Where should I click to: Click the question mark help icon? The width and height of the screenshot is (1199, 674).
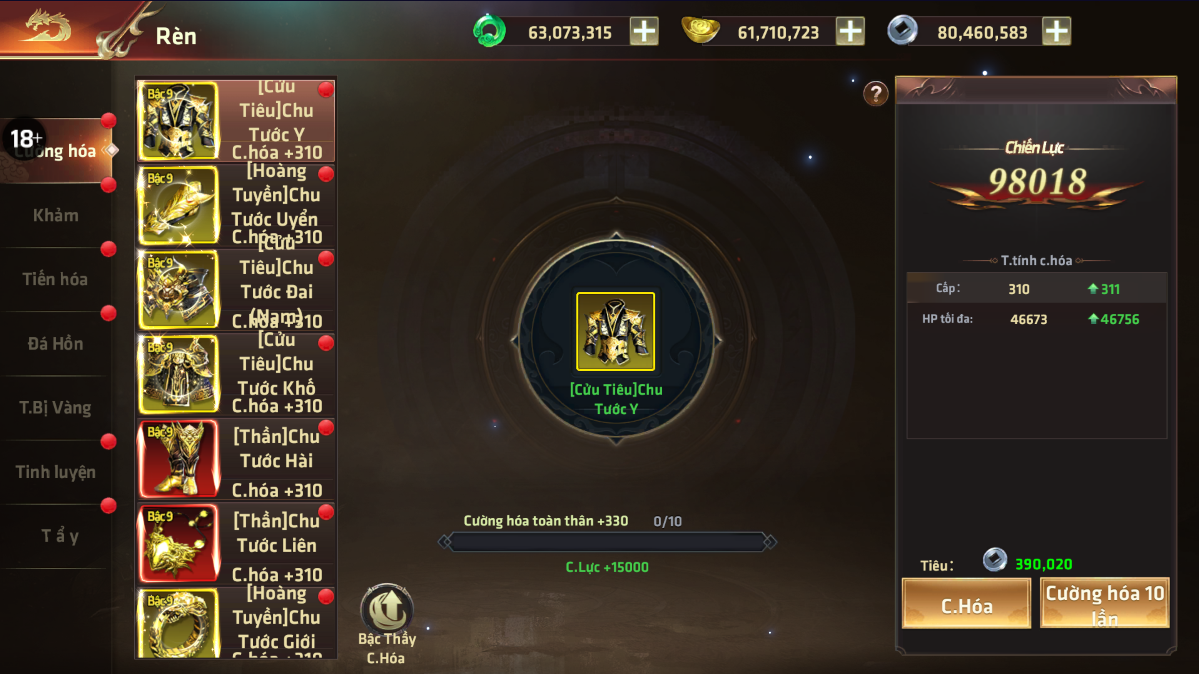[x=876, y=93]
